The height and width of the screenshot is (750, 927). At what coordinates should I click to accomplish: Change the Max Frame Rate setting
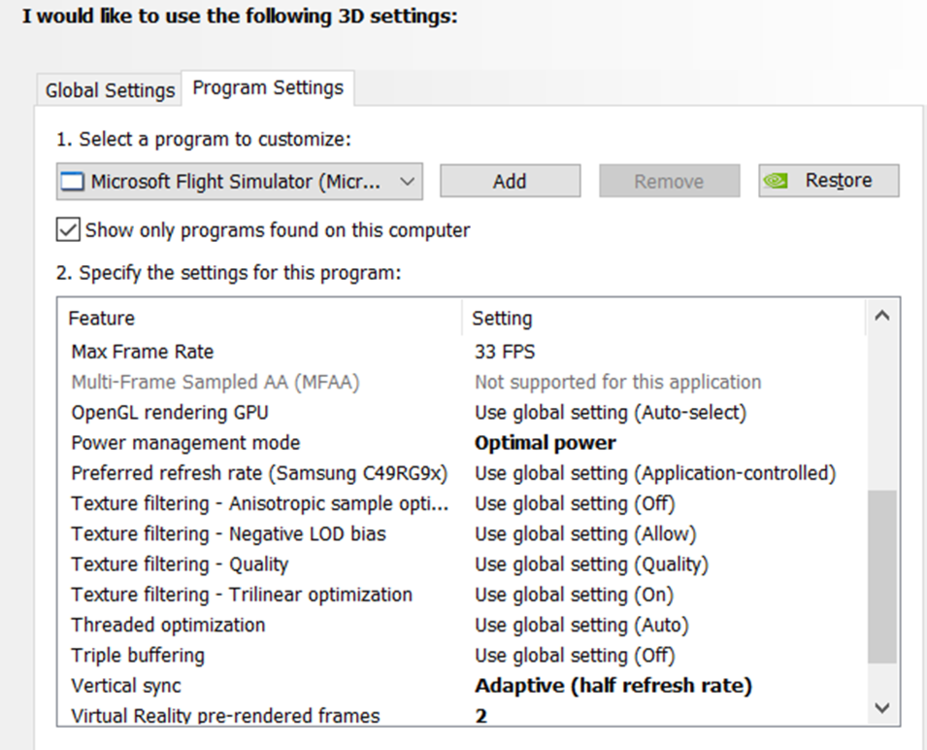pos(504,352)
